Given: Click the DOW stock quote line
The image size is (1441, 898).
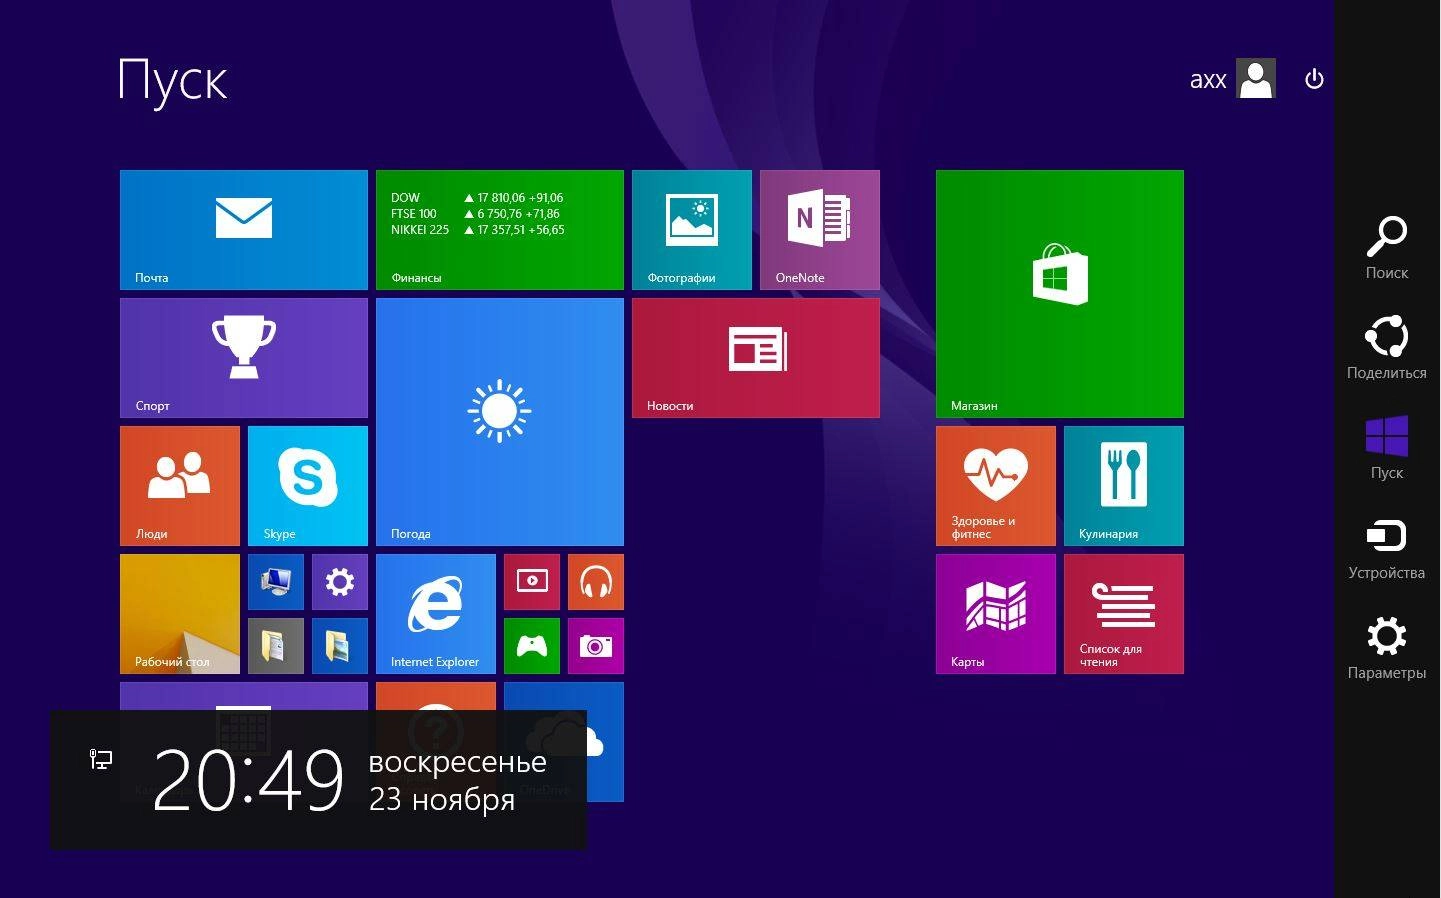Looking at the screenshot, I should [477, 198].
